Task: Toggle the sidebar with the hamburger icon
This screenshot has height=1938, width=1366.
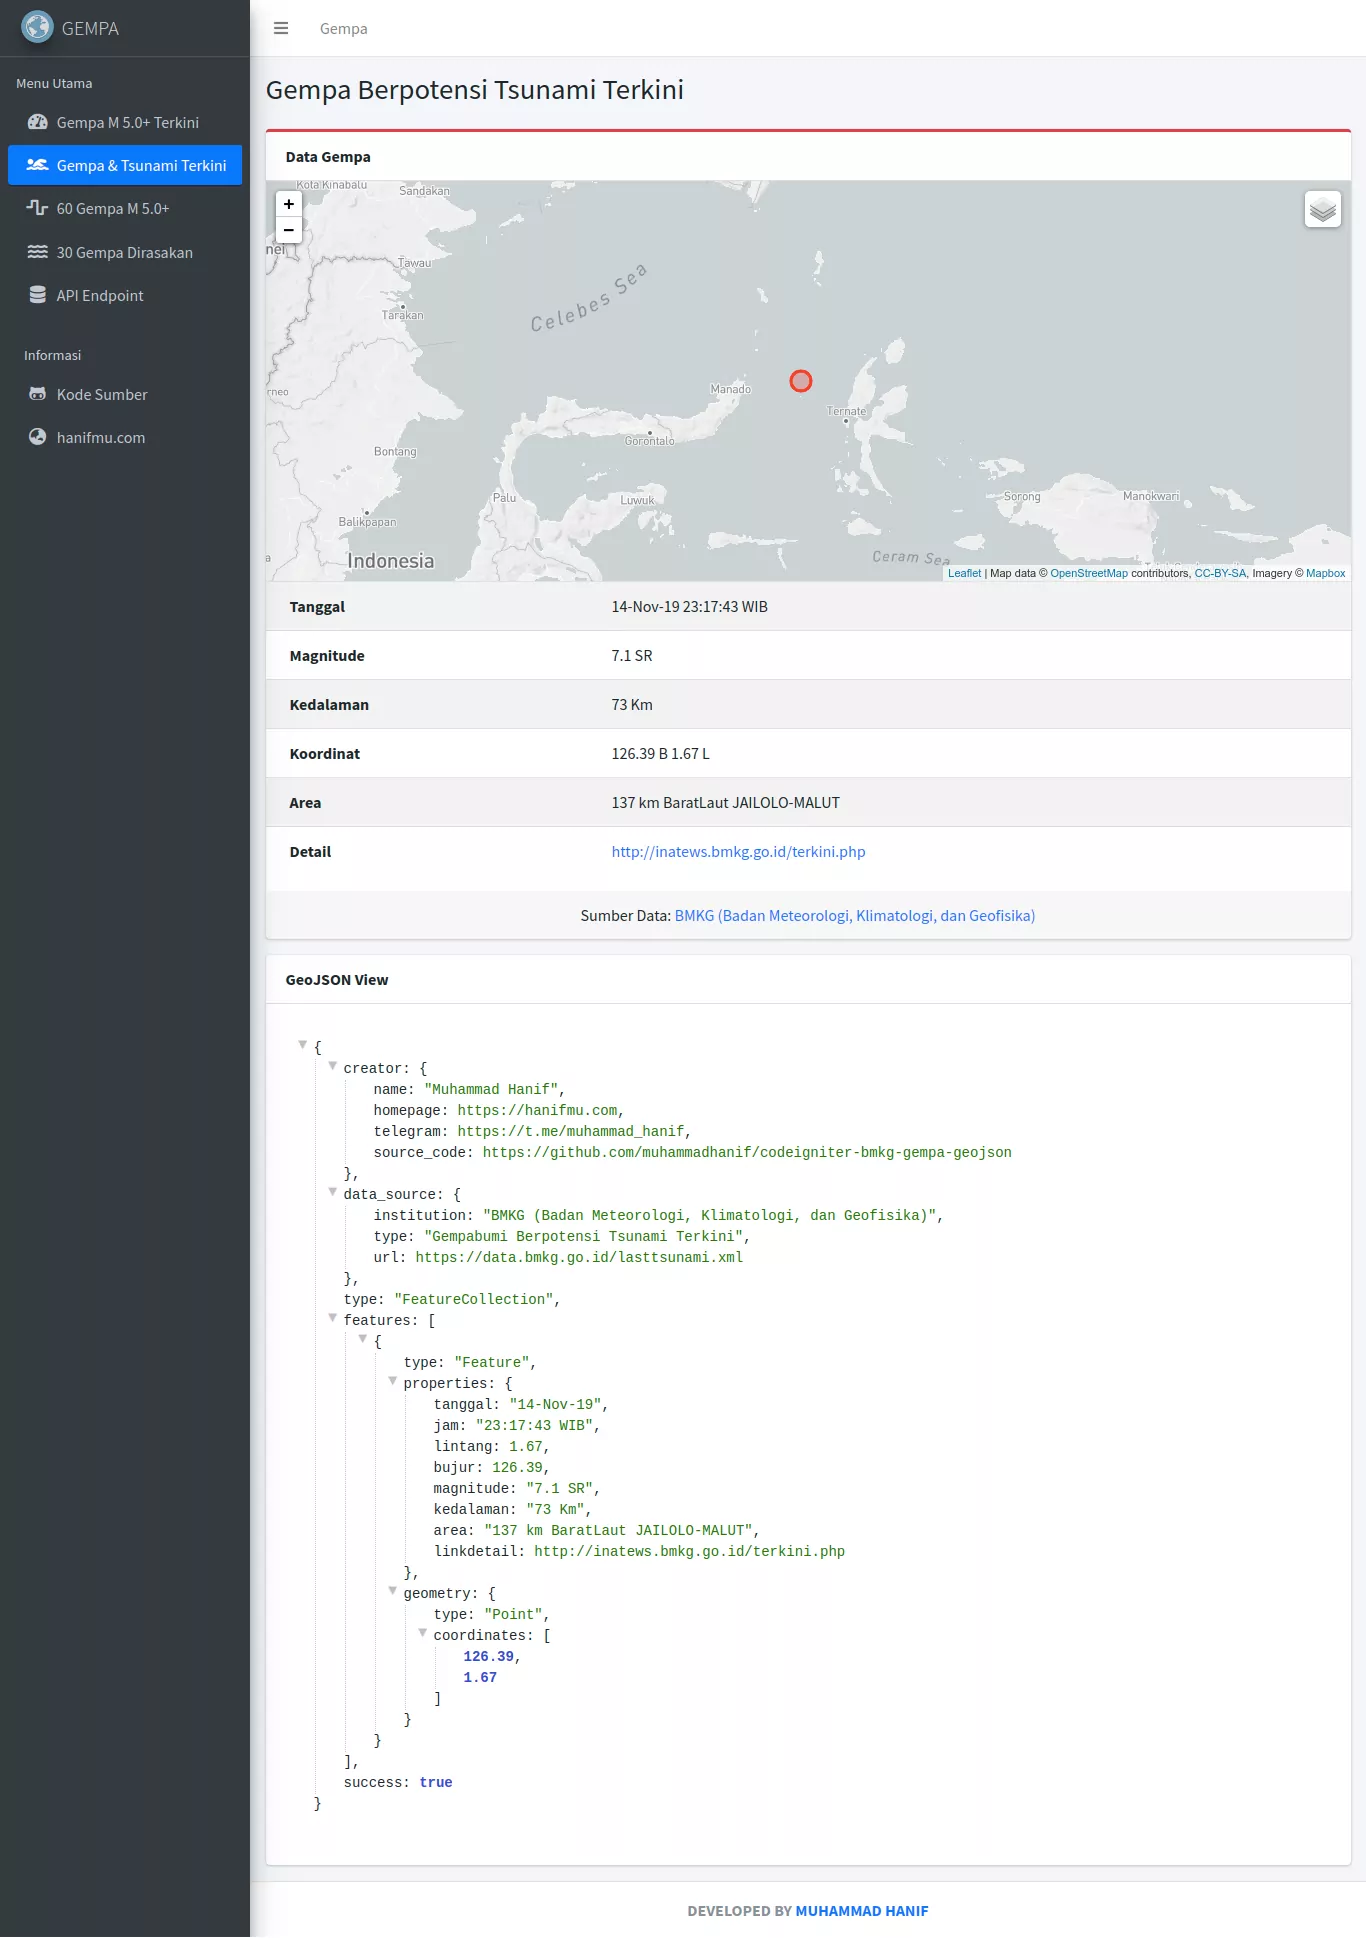Action: pyautogui.click(x=281, y=28)
